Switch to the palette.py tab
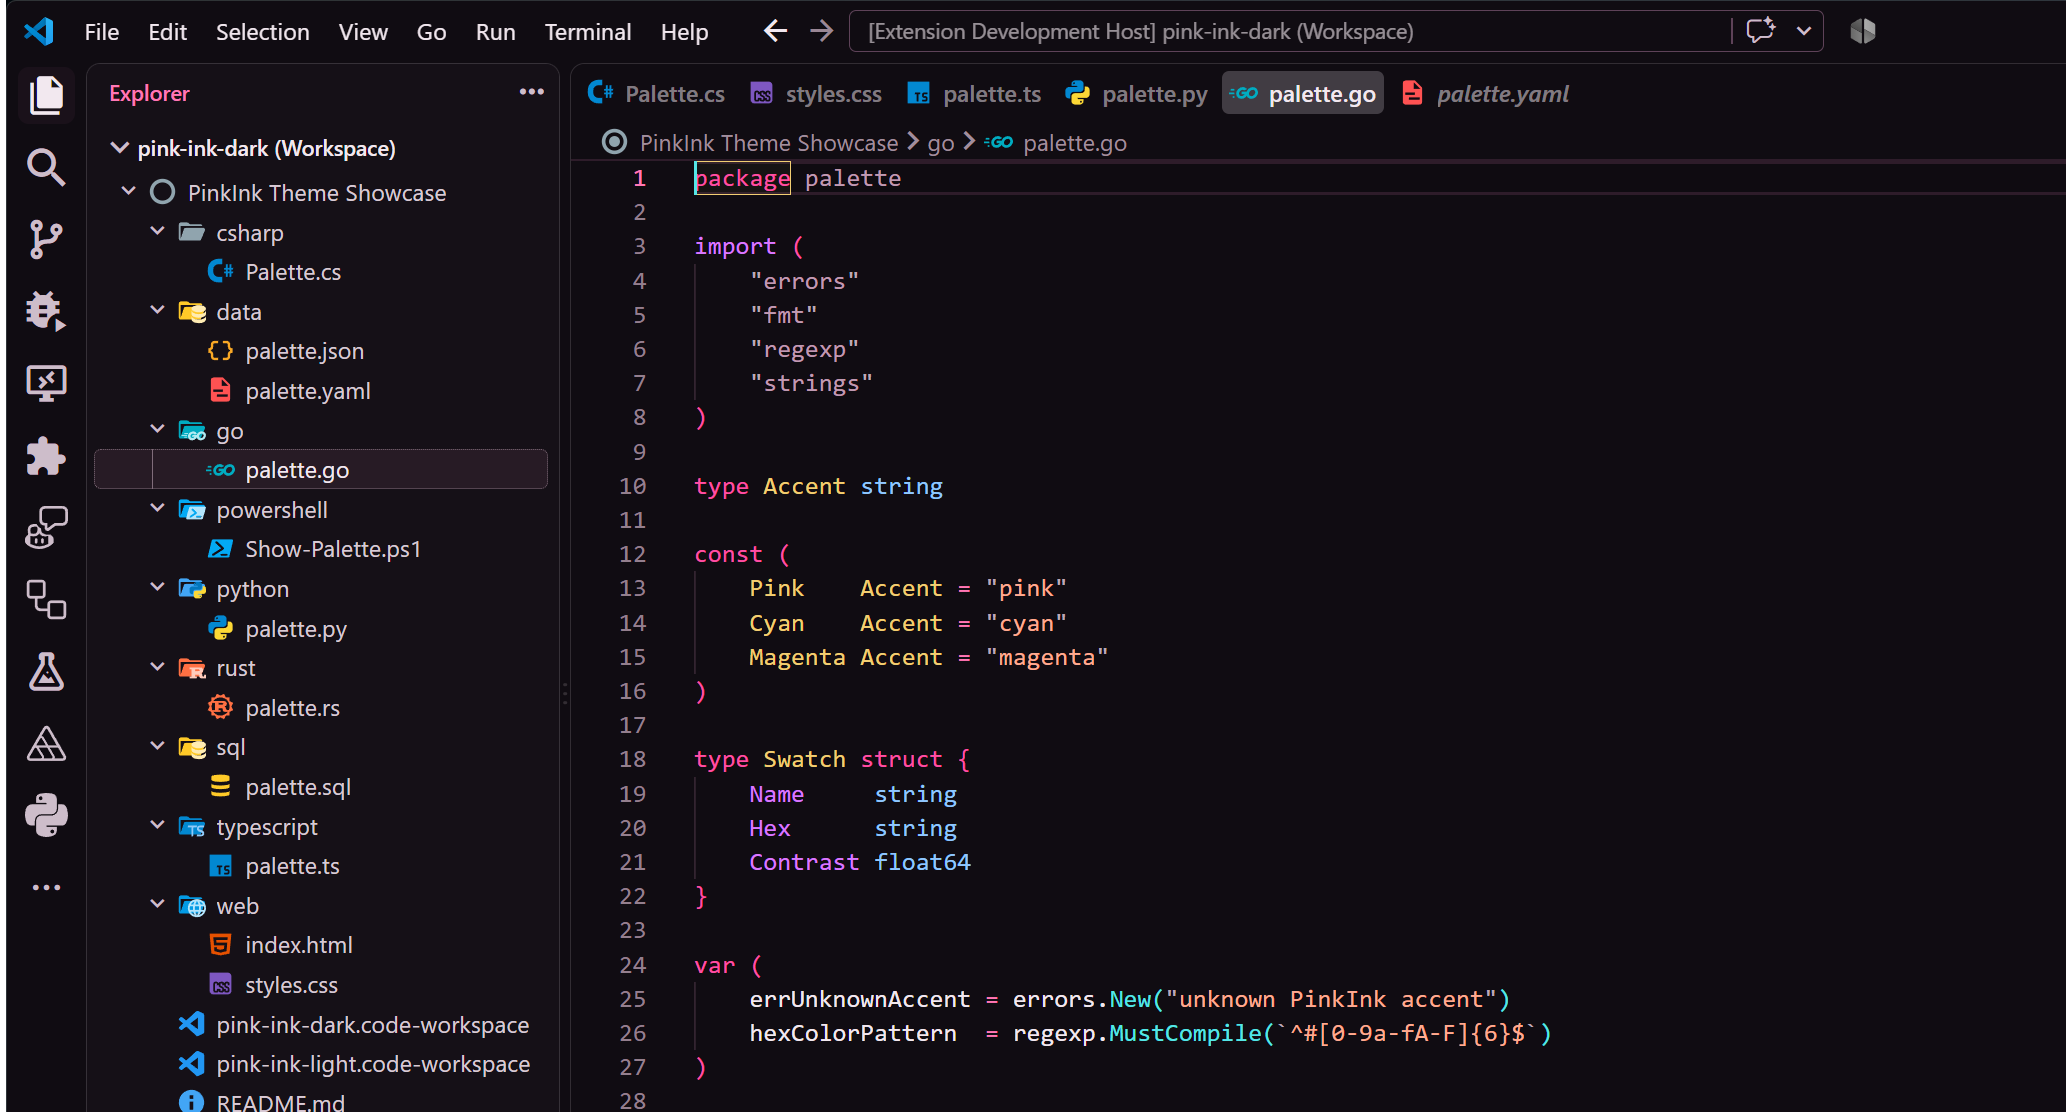This screenshot has width=2066, height=1112. 1137,93
